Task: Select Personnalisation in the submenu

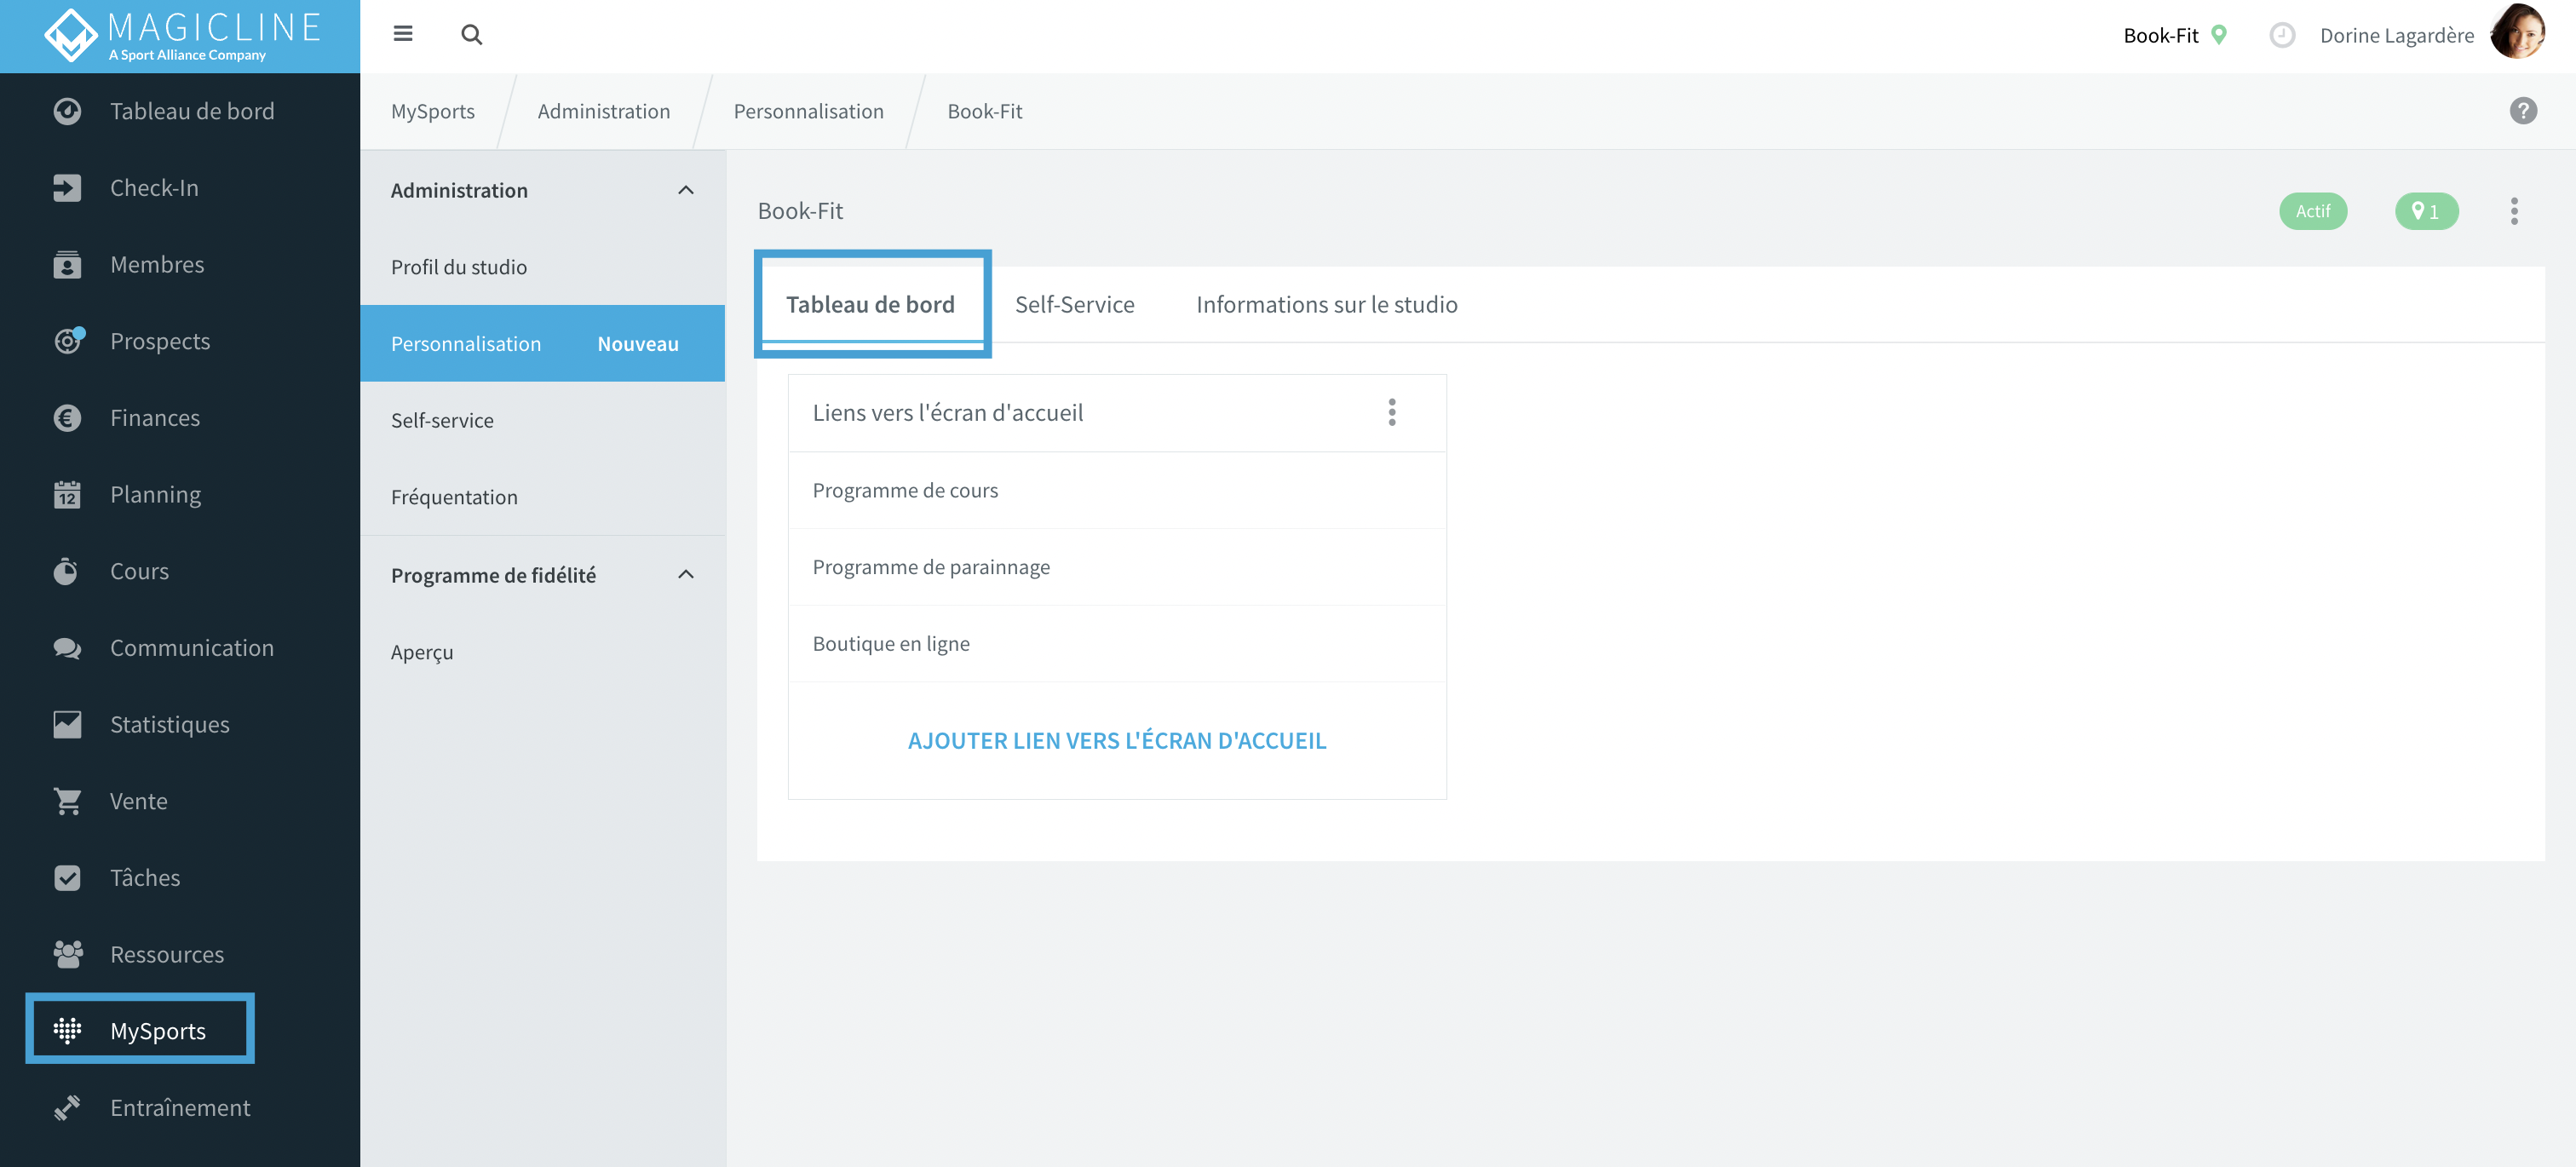Action: [x=542, y=343]
